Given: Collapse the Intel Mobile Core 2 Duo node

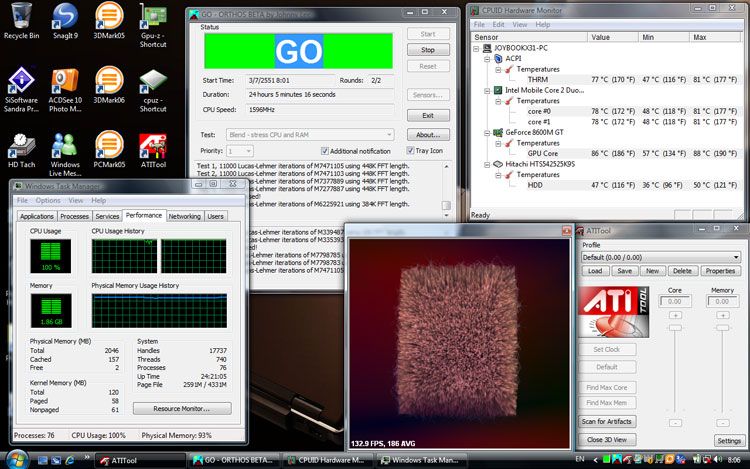Looking at the screenshot, I should [x=487, y=90].
